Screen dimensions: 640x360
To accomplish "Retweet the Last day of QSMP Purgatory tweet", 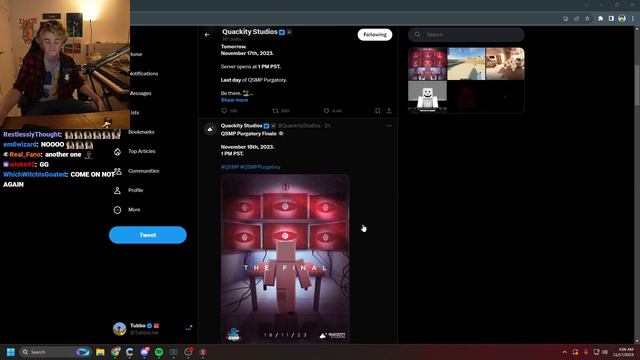I will (276, 111).
